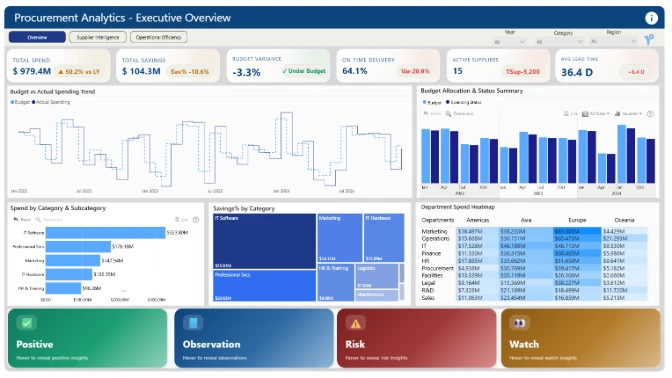
Task: Click the warning triangle icon on the Risk card
Action: pos(356,323)
